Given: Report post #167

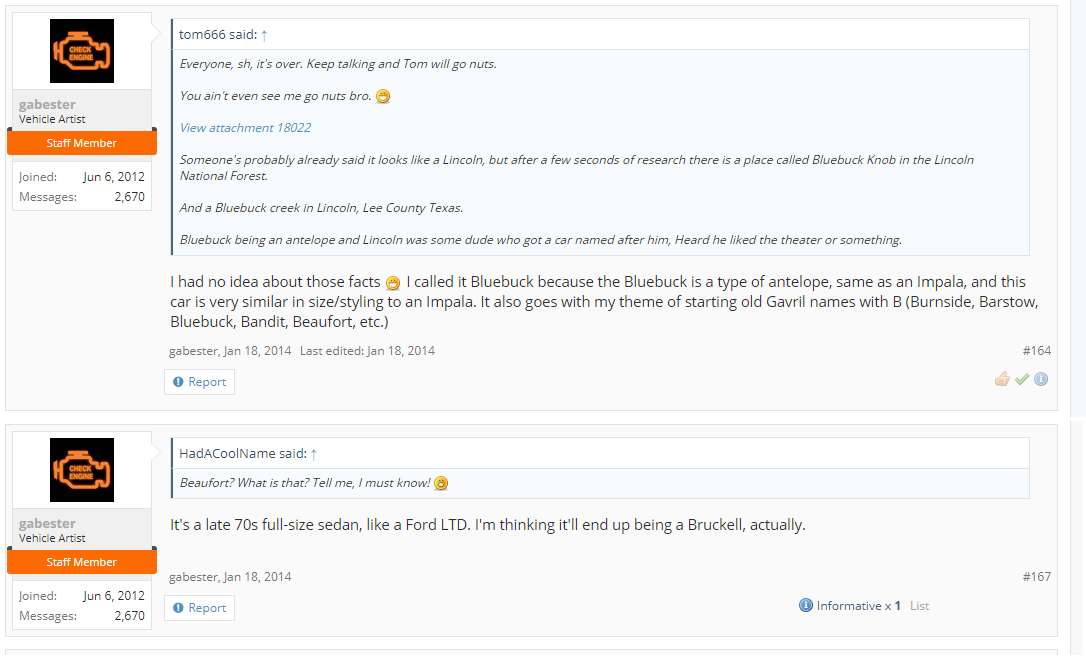Looking at the screenshot, I should pos(199,608).
